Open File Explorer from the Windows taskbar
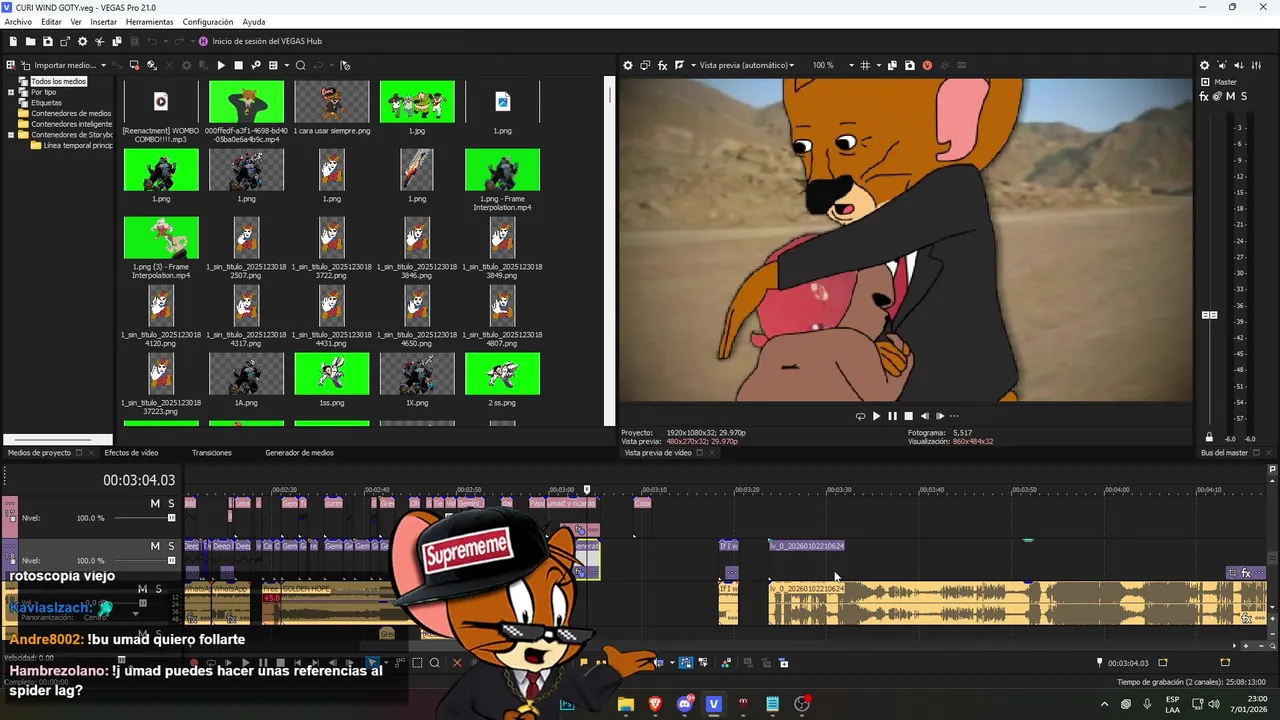 point(626,704)
